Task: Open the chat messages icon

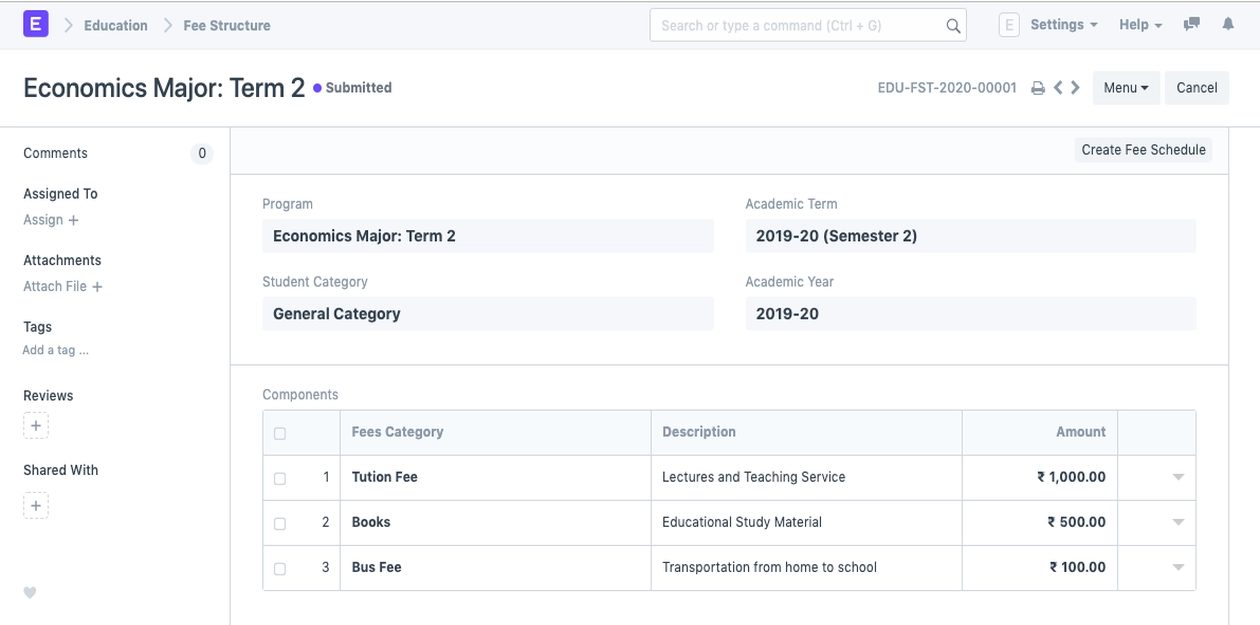Action: tap(1191, 25)
